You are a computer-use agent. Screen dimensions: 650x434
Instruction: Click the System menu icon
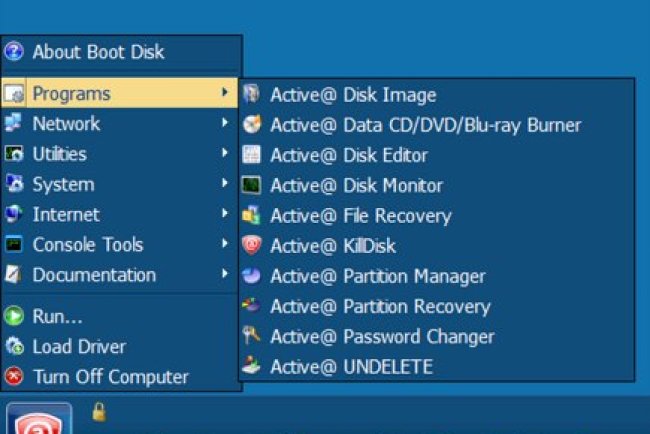click(15, 184)
